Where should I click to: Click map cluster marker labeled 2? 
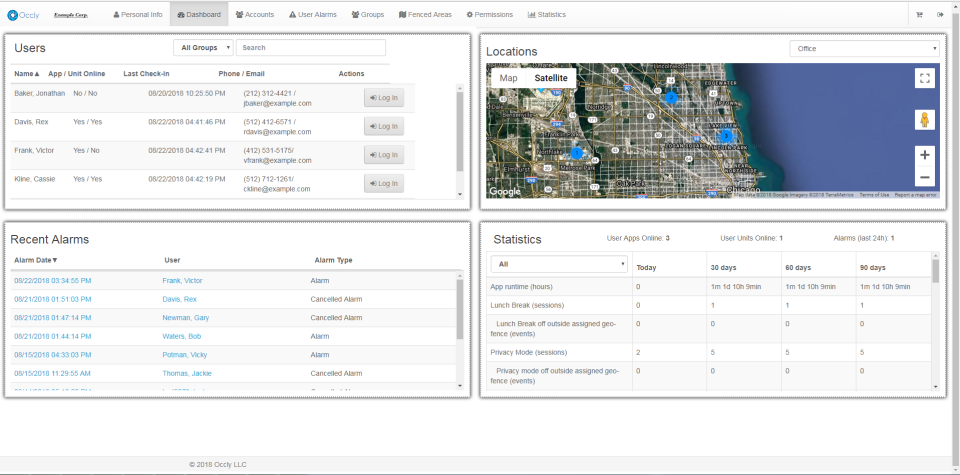coord(671,97)
